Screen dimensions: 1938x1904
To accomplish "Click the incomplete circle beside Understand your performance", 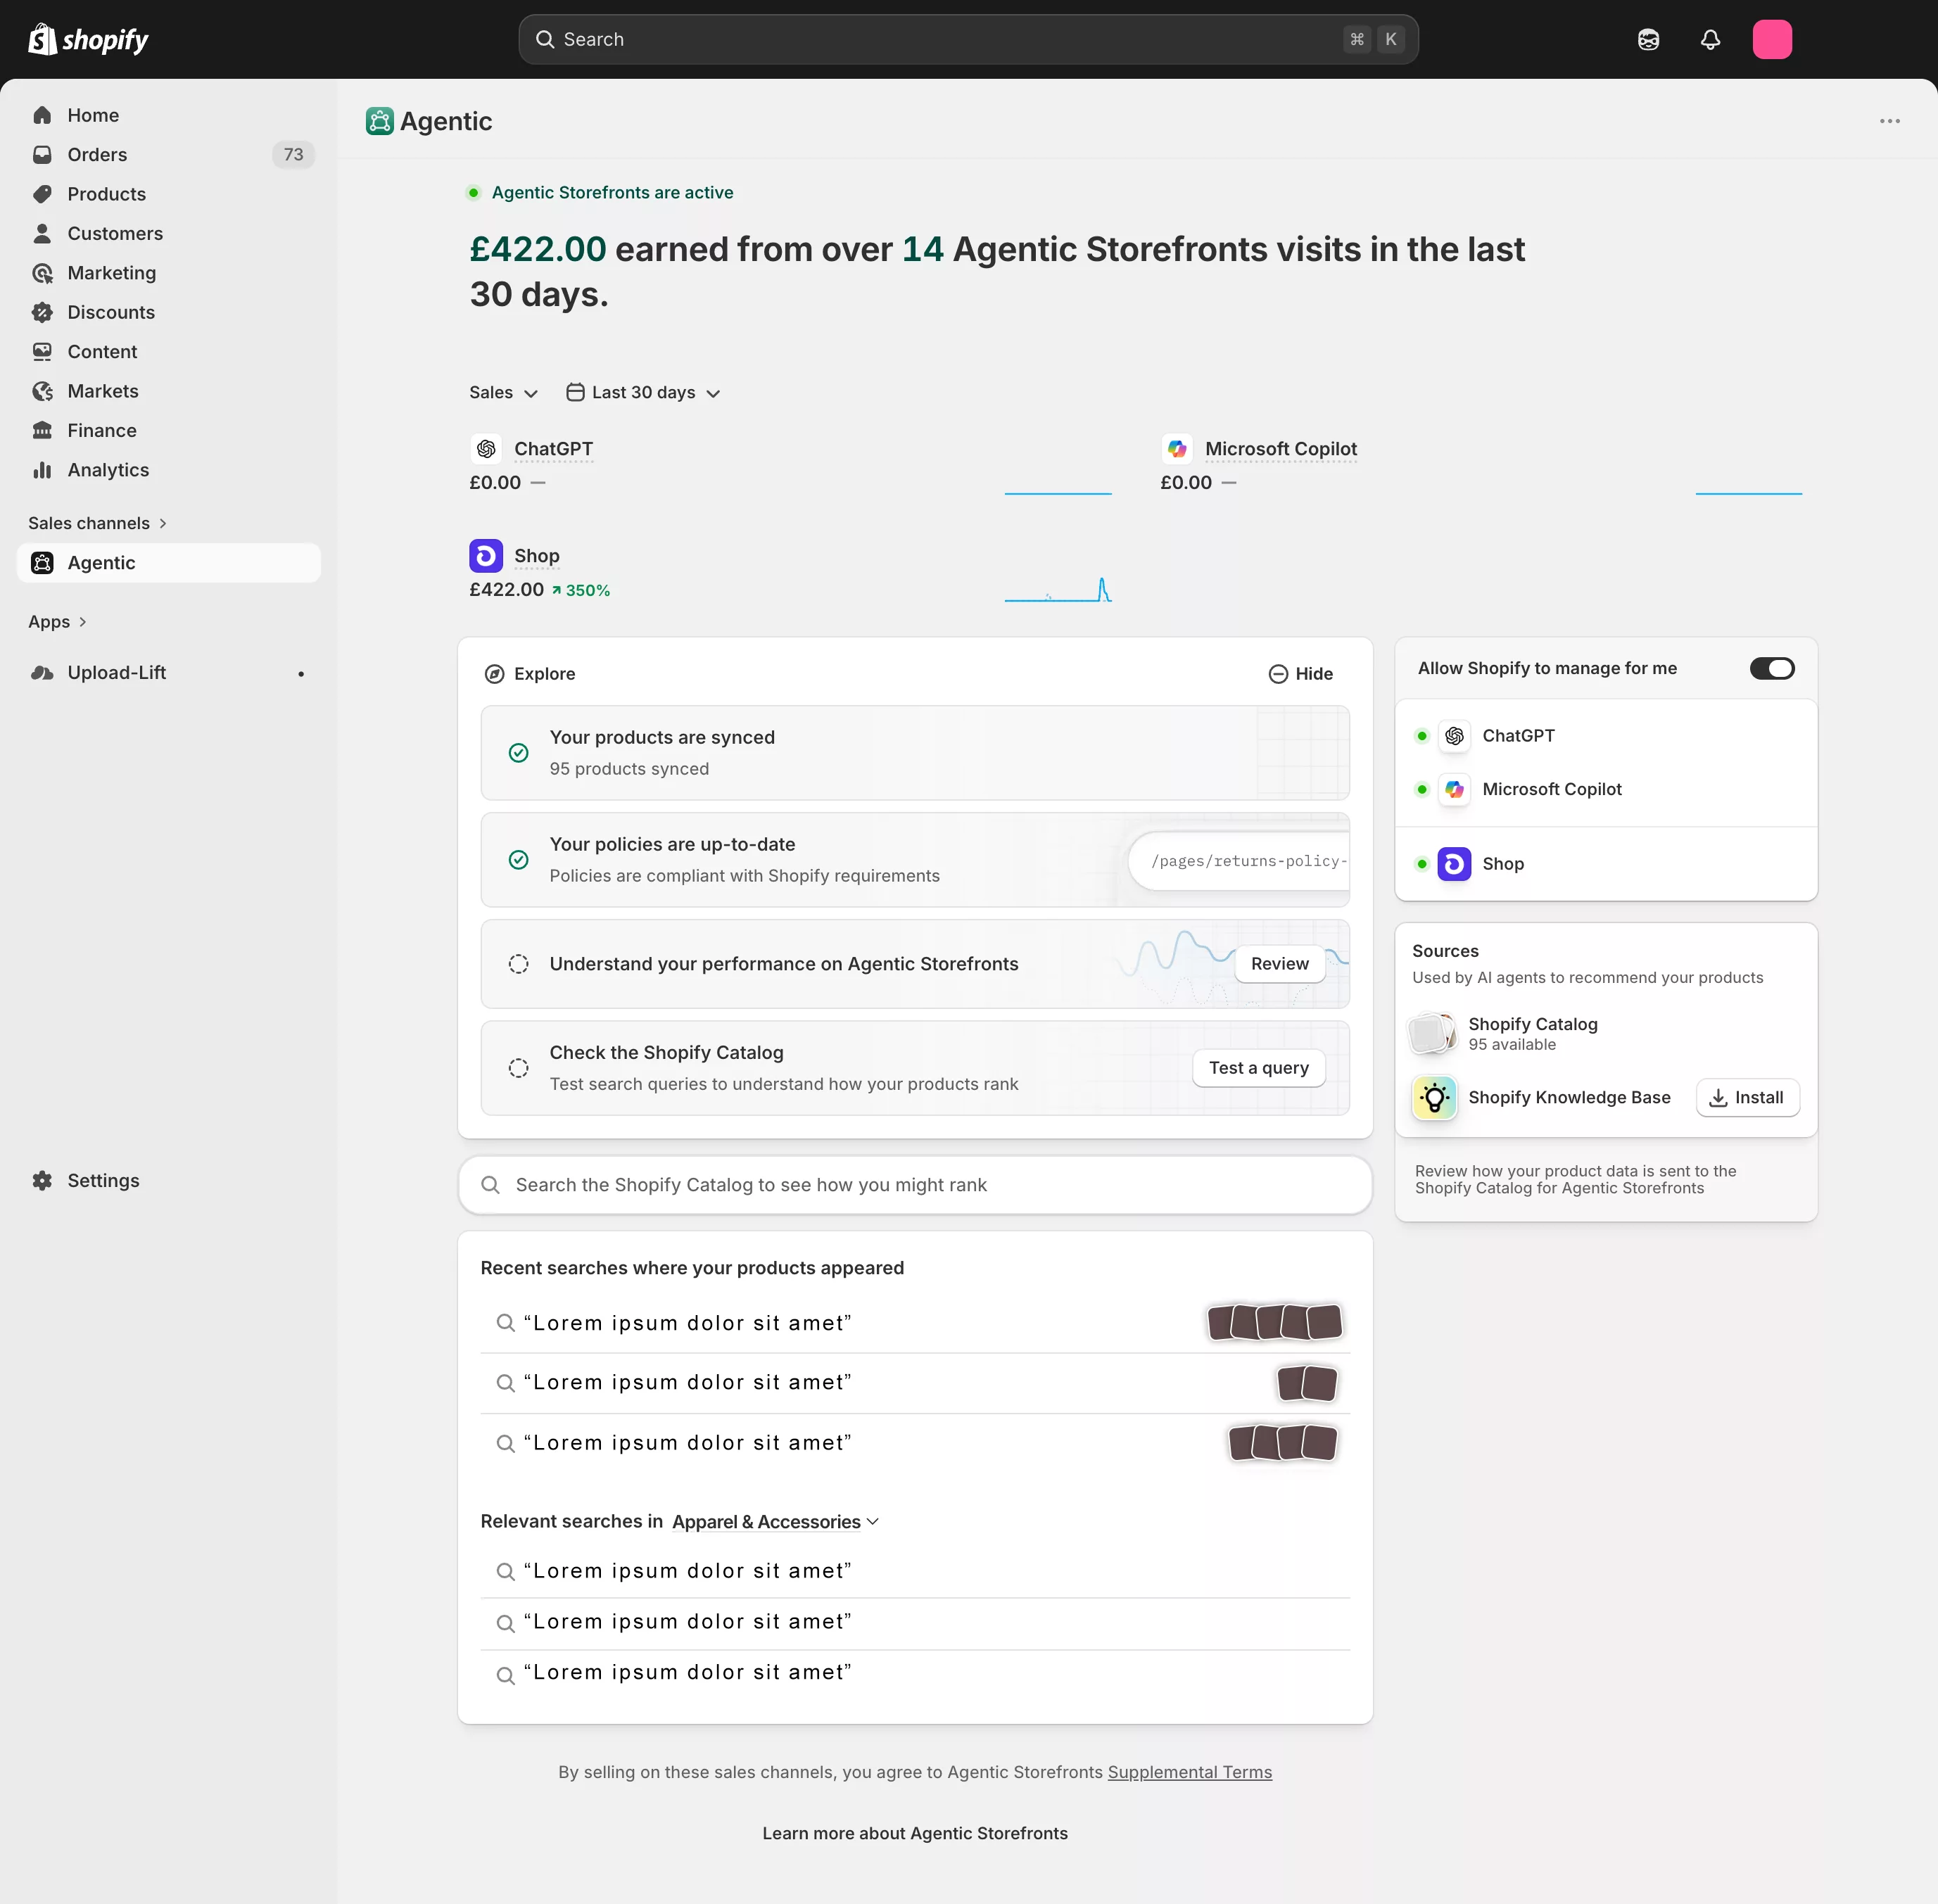I will click(x=518, y=964).
